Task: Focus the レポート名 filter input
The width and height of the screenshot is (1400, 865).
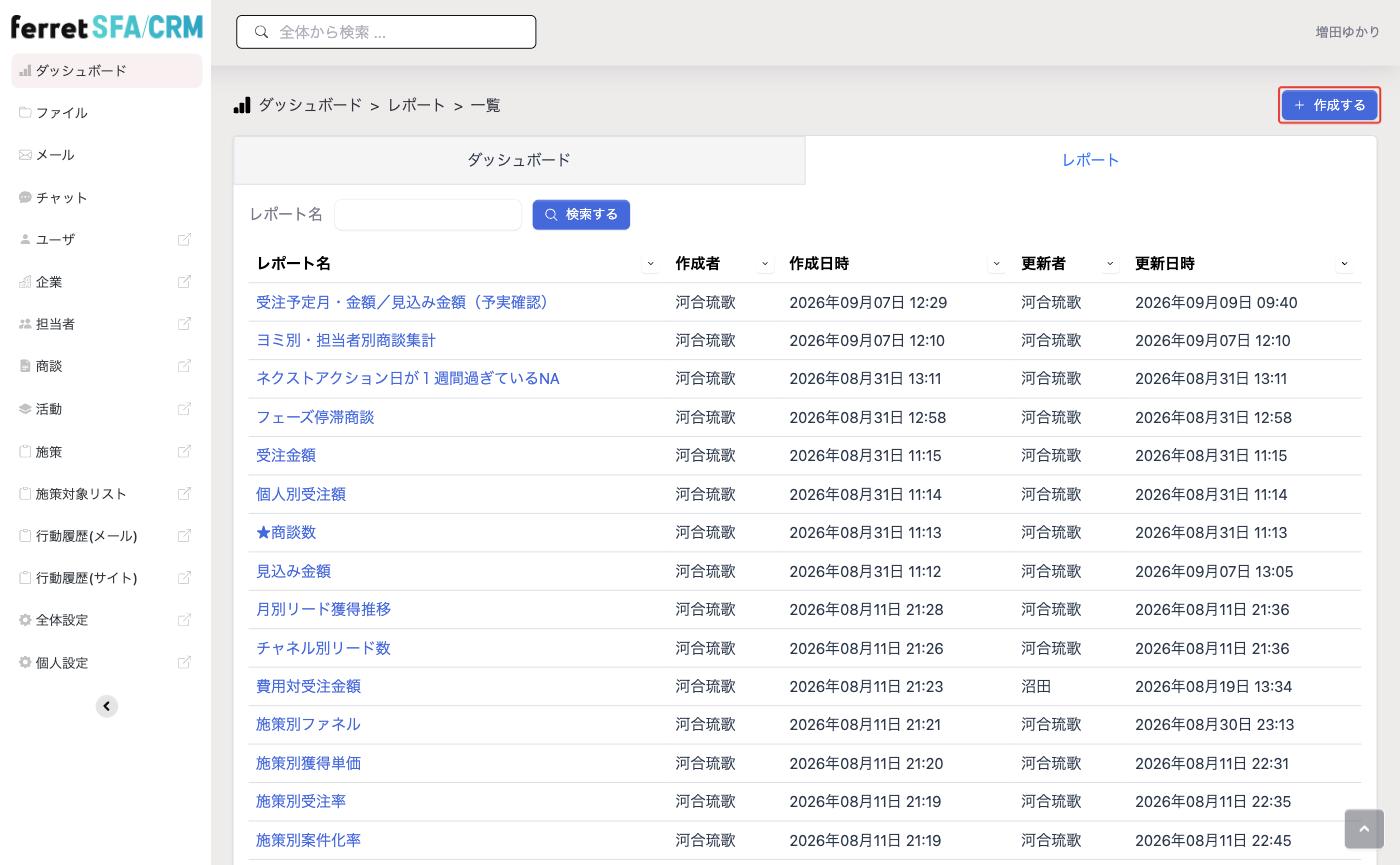Action: [428, 214]
